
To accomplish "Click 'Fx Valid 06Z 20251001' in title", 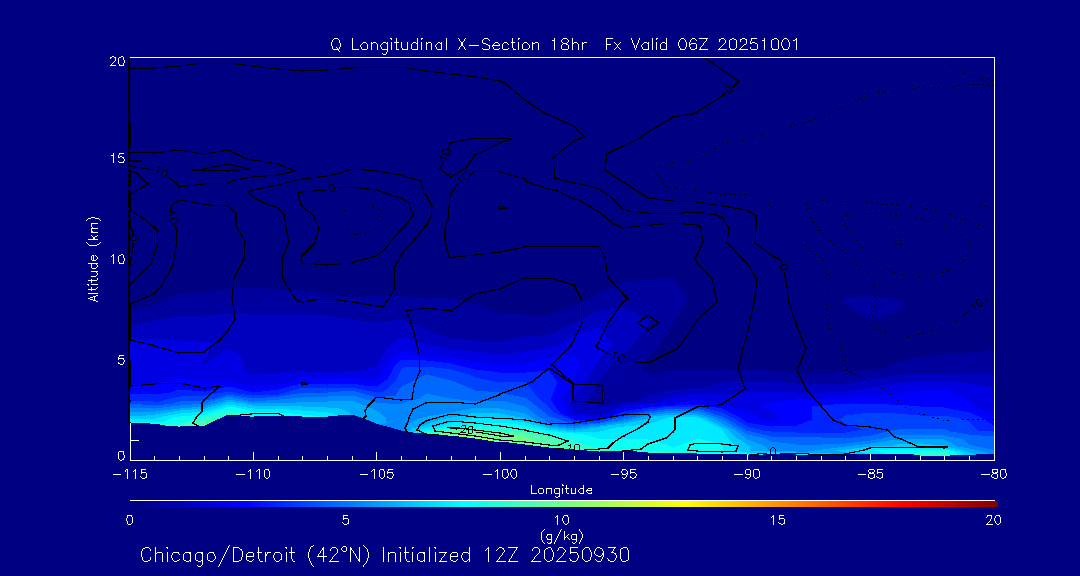I will pos(702,45).
